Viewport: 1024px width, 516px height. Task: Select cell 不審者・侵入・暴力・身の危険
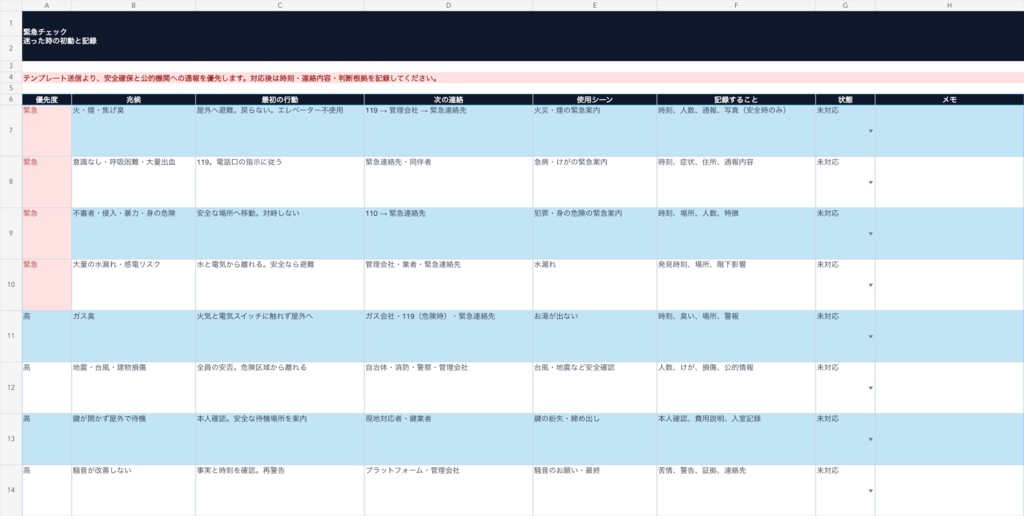133,234
